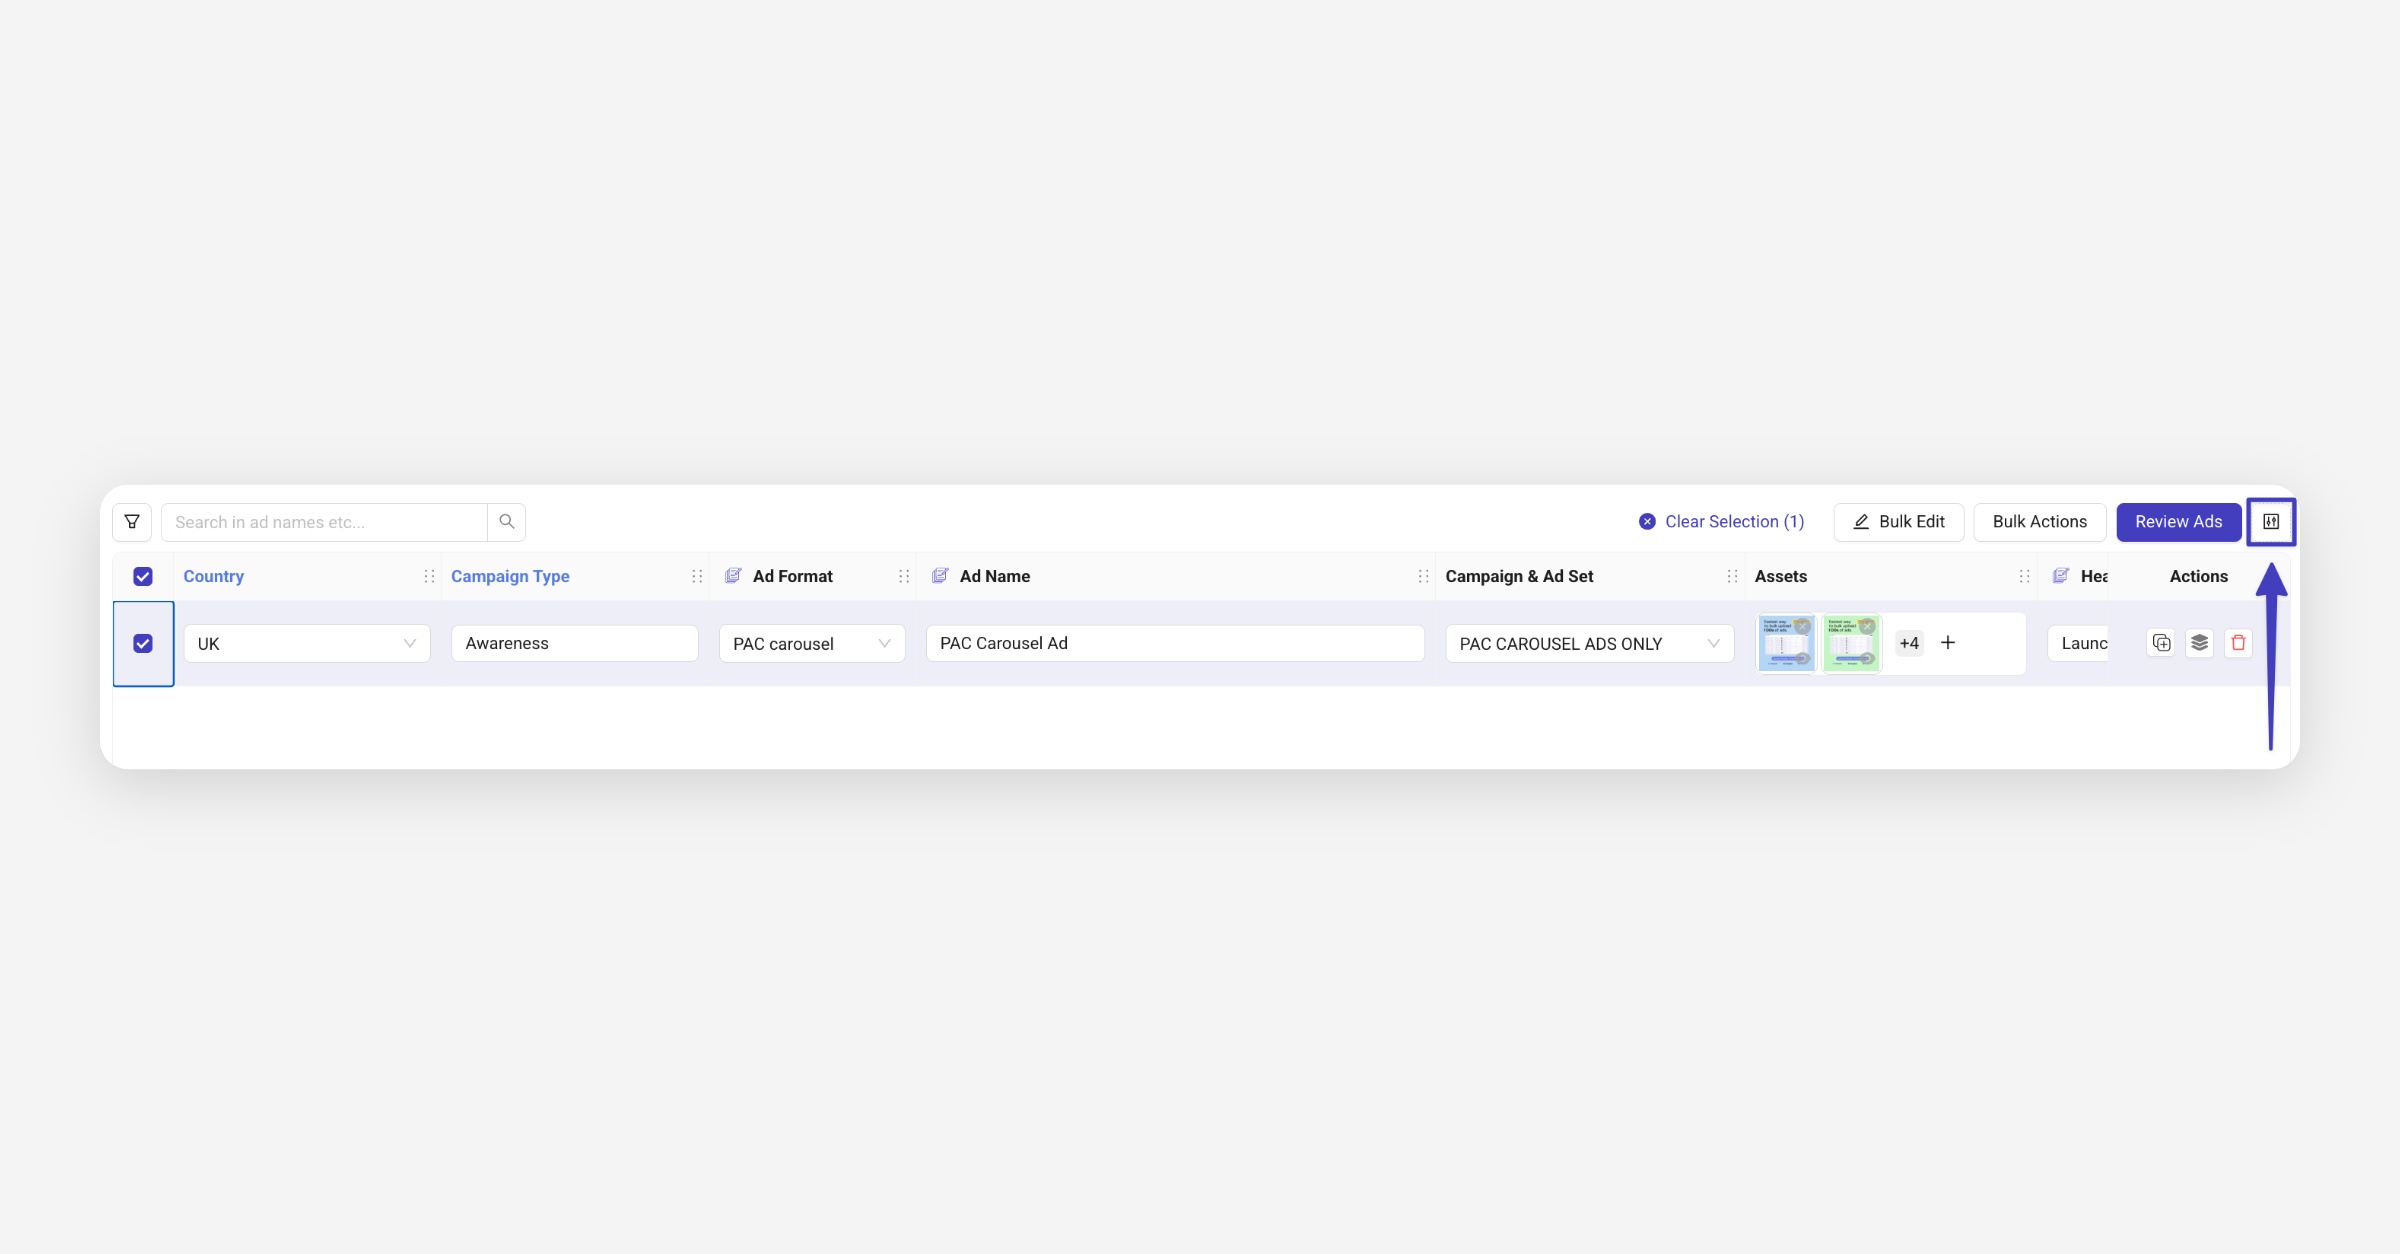Click the Assets column header
Screen dimensions: 2400x1254
1781,577
